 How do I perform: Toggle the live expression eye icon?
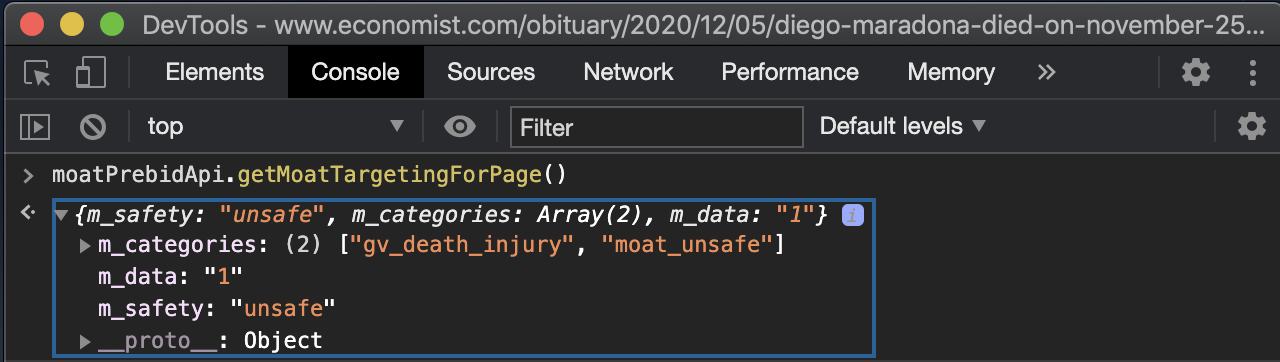coord(460,126)
